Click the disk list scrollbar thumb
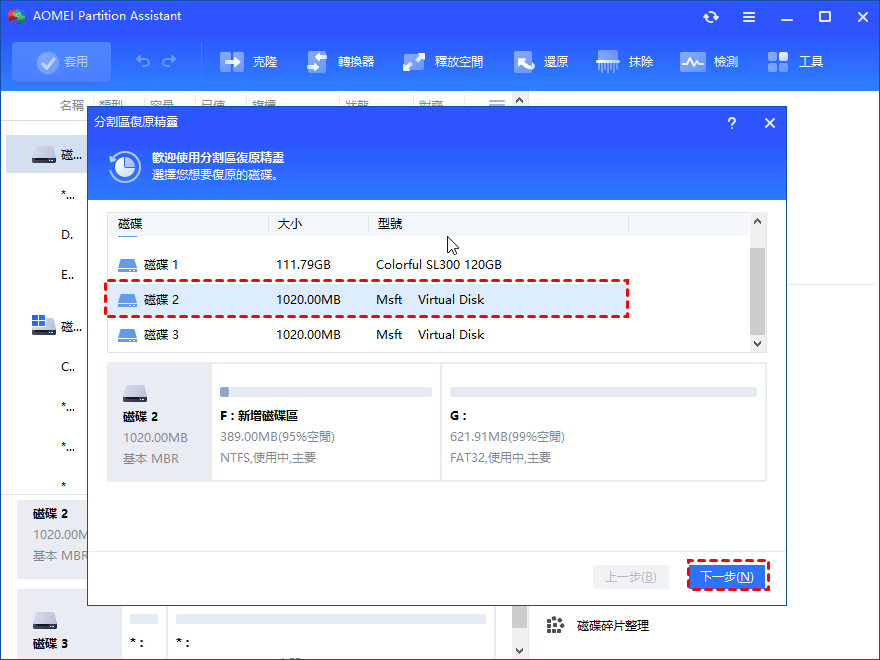 [x=757, y=291]
